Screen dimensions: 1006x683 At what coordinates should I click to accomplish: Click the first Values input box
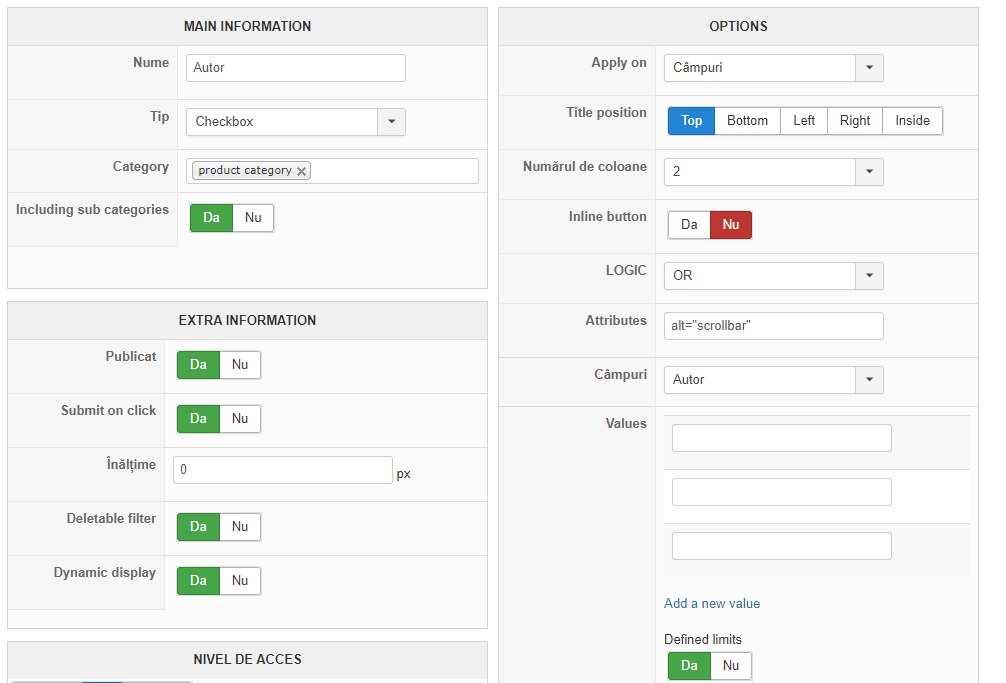pos(781,438)
